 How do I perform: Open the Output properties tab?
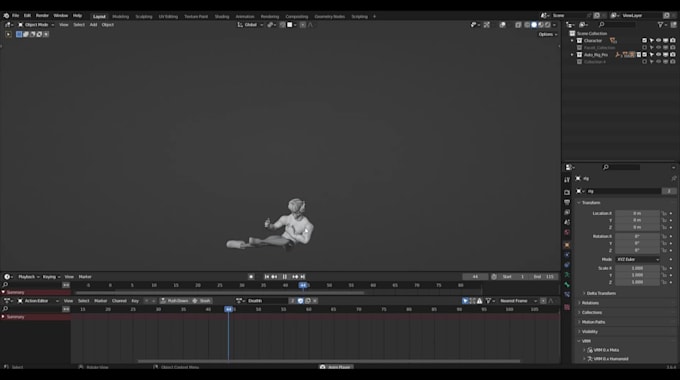tap(567, 202)
